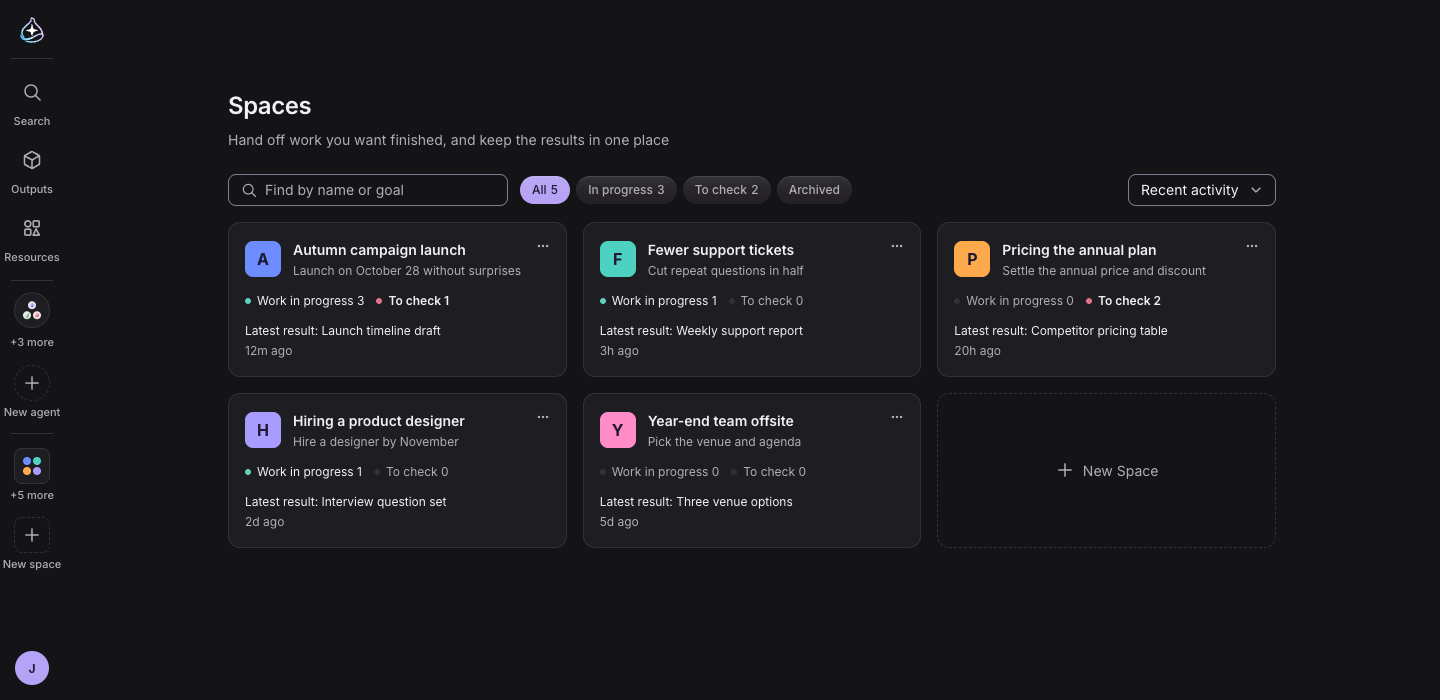Open more options for Year-end team offsite

pos(897,417)
